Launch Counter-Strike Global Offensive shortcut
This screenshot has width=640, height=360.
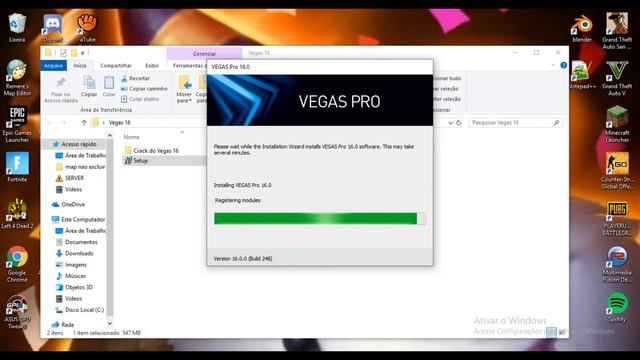617,171
